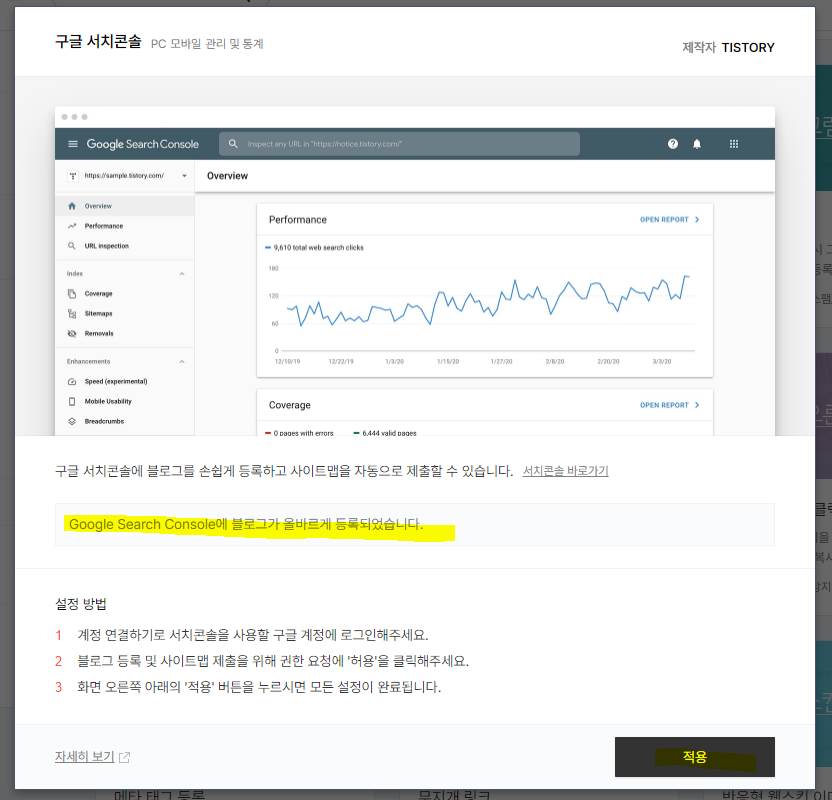Click the Removals crossed-eye icon in sidebar
The width and height of the screenshot is (832, 800).
(x=72, y=334)
